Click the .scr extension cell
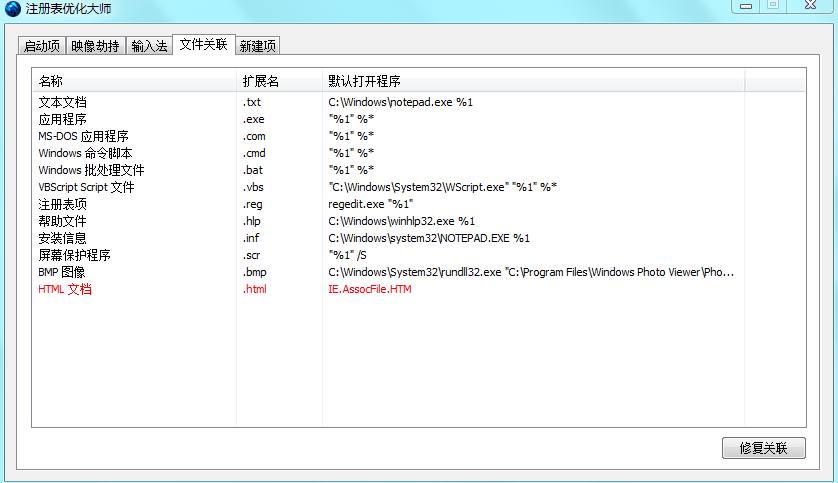Screen dimensions: 838x483 pyautogui.click(x=251, y=255)
